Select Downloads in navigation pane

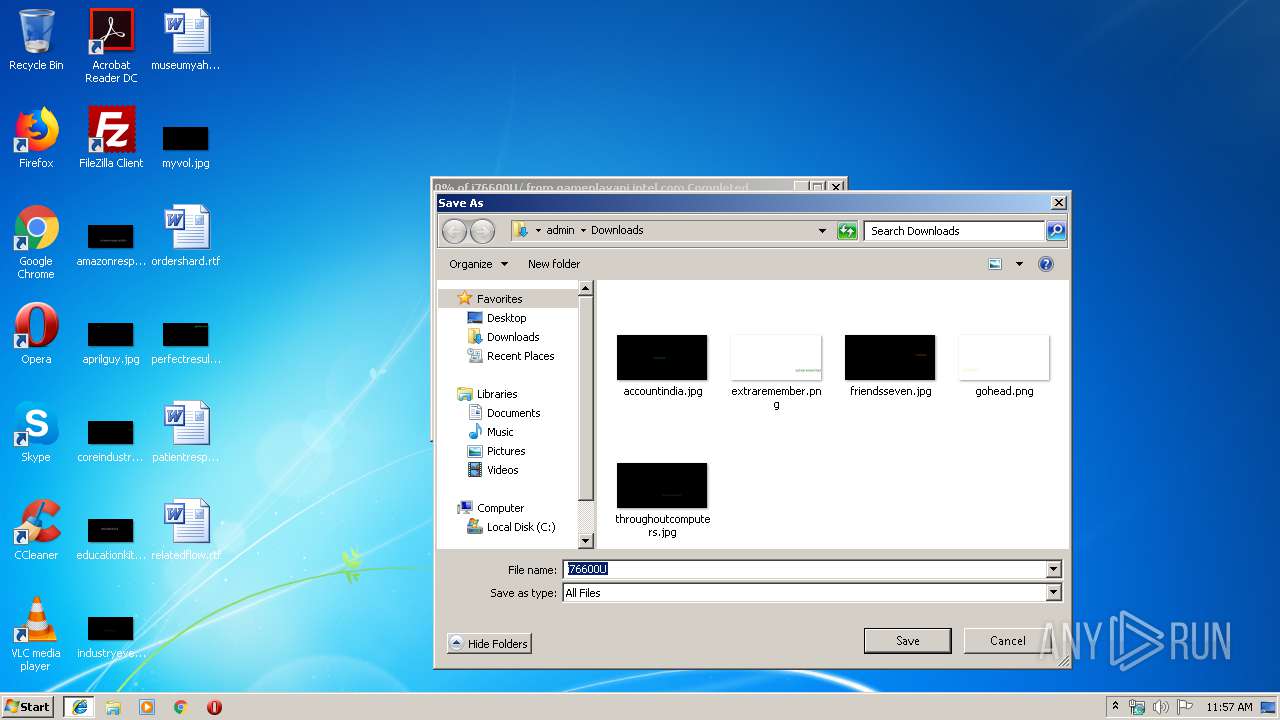click(x=513, y=337)
